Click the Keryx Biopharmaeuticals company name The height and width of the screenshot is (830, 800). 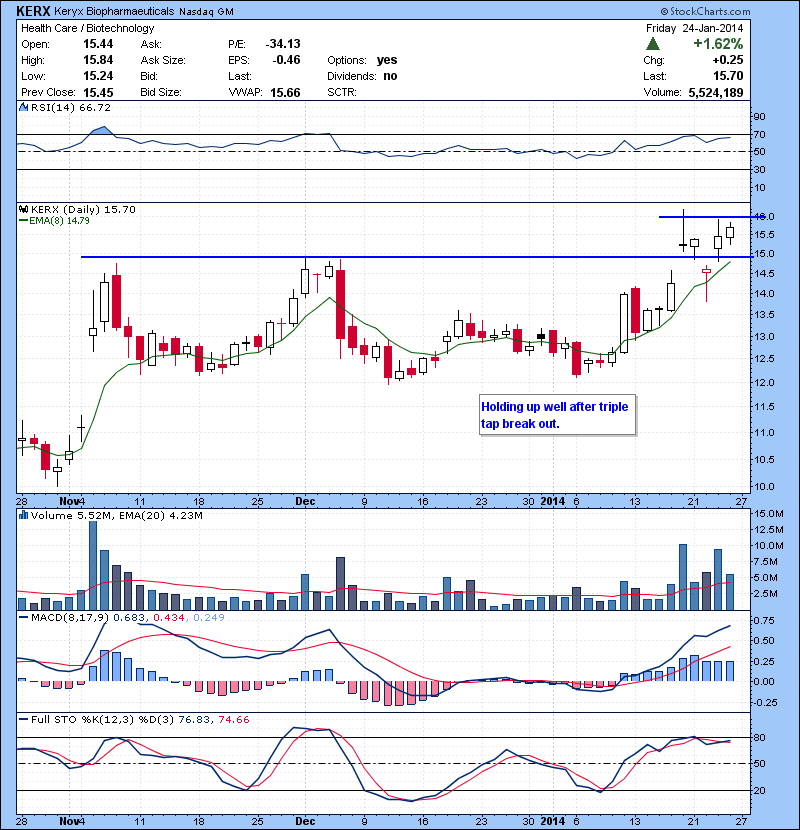tap(114, 11)
